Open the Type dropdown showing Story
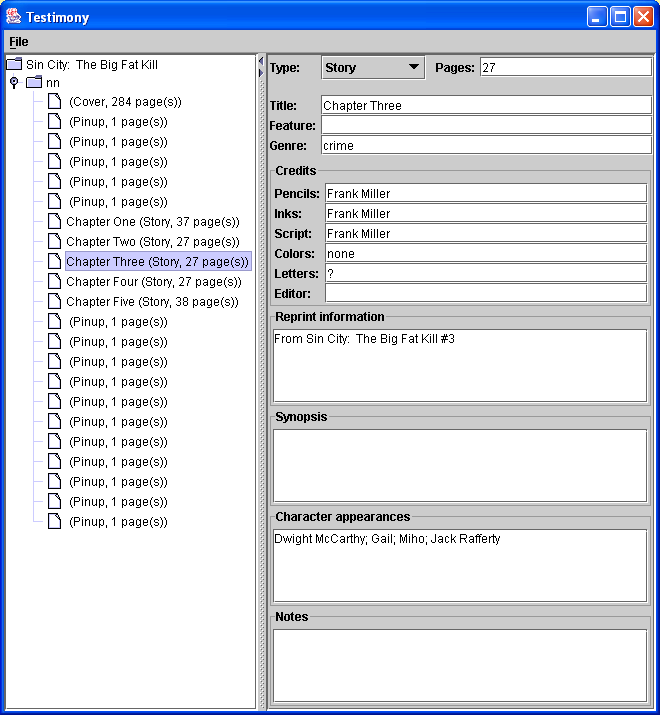This screenshot has height=715, width=660. (x=373, y=67)
